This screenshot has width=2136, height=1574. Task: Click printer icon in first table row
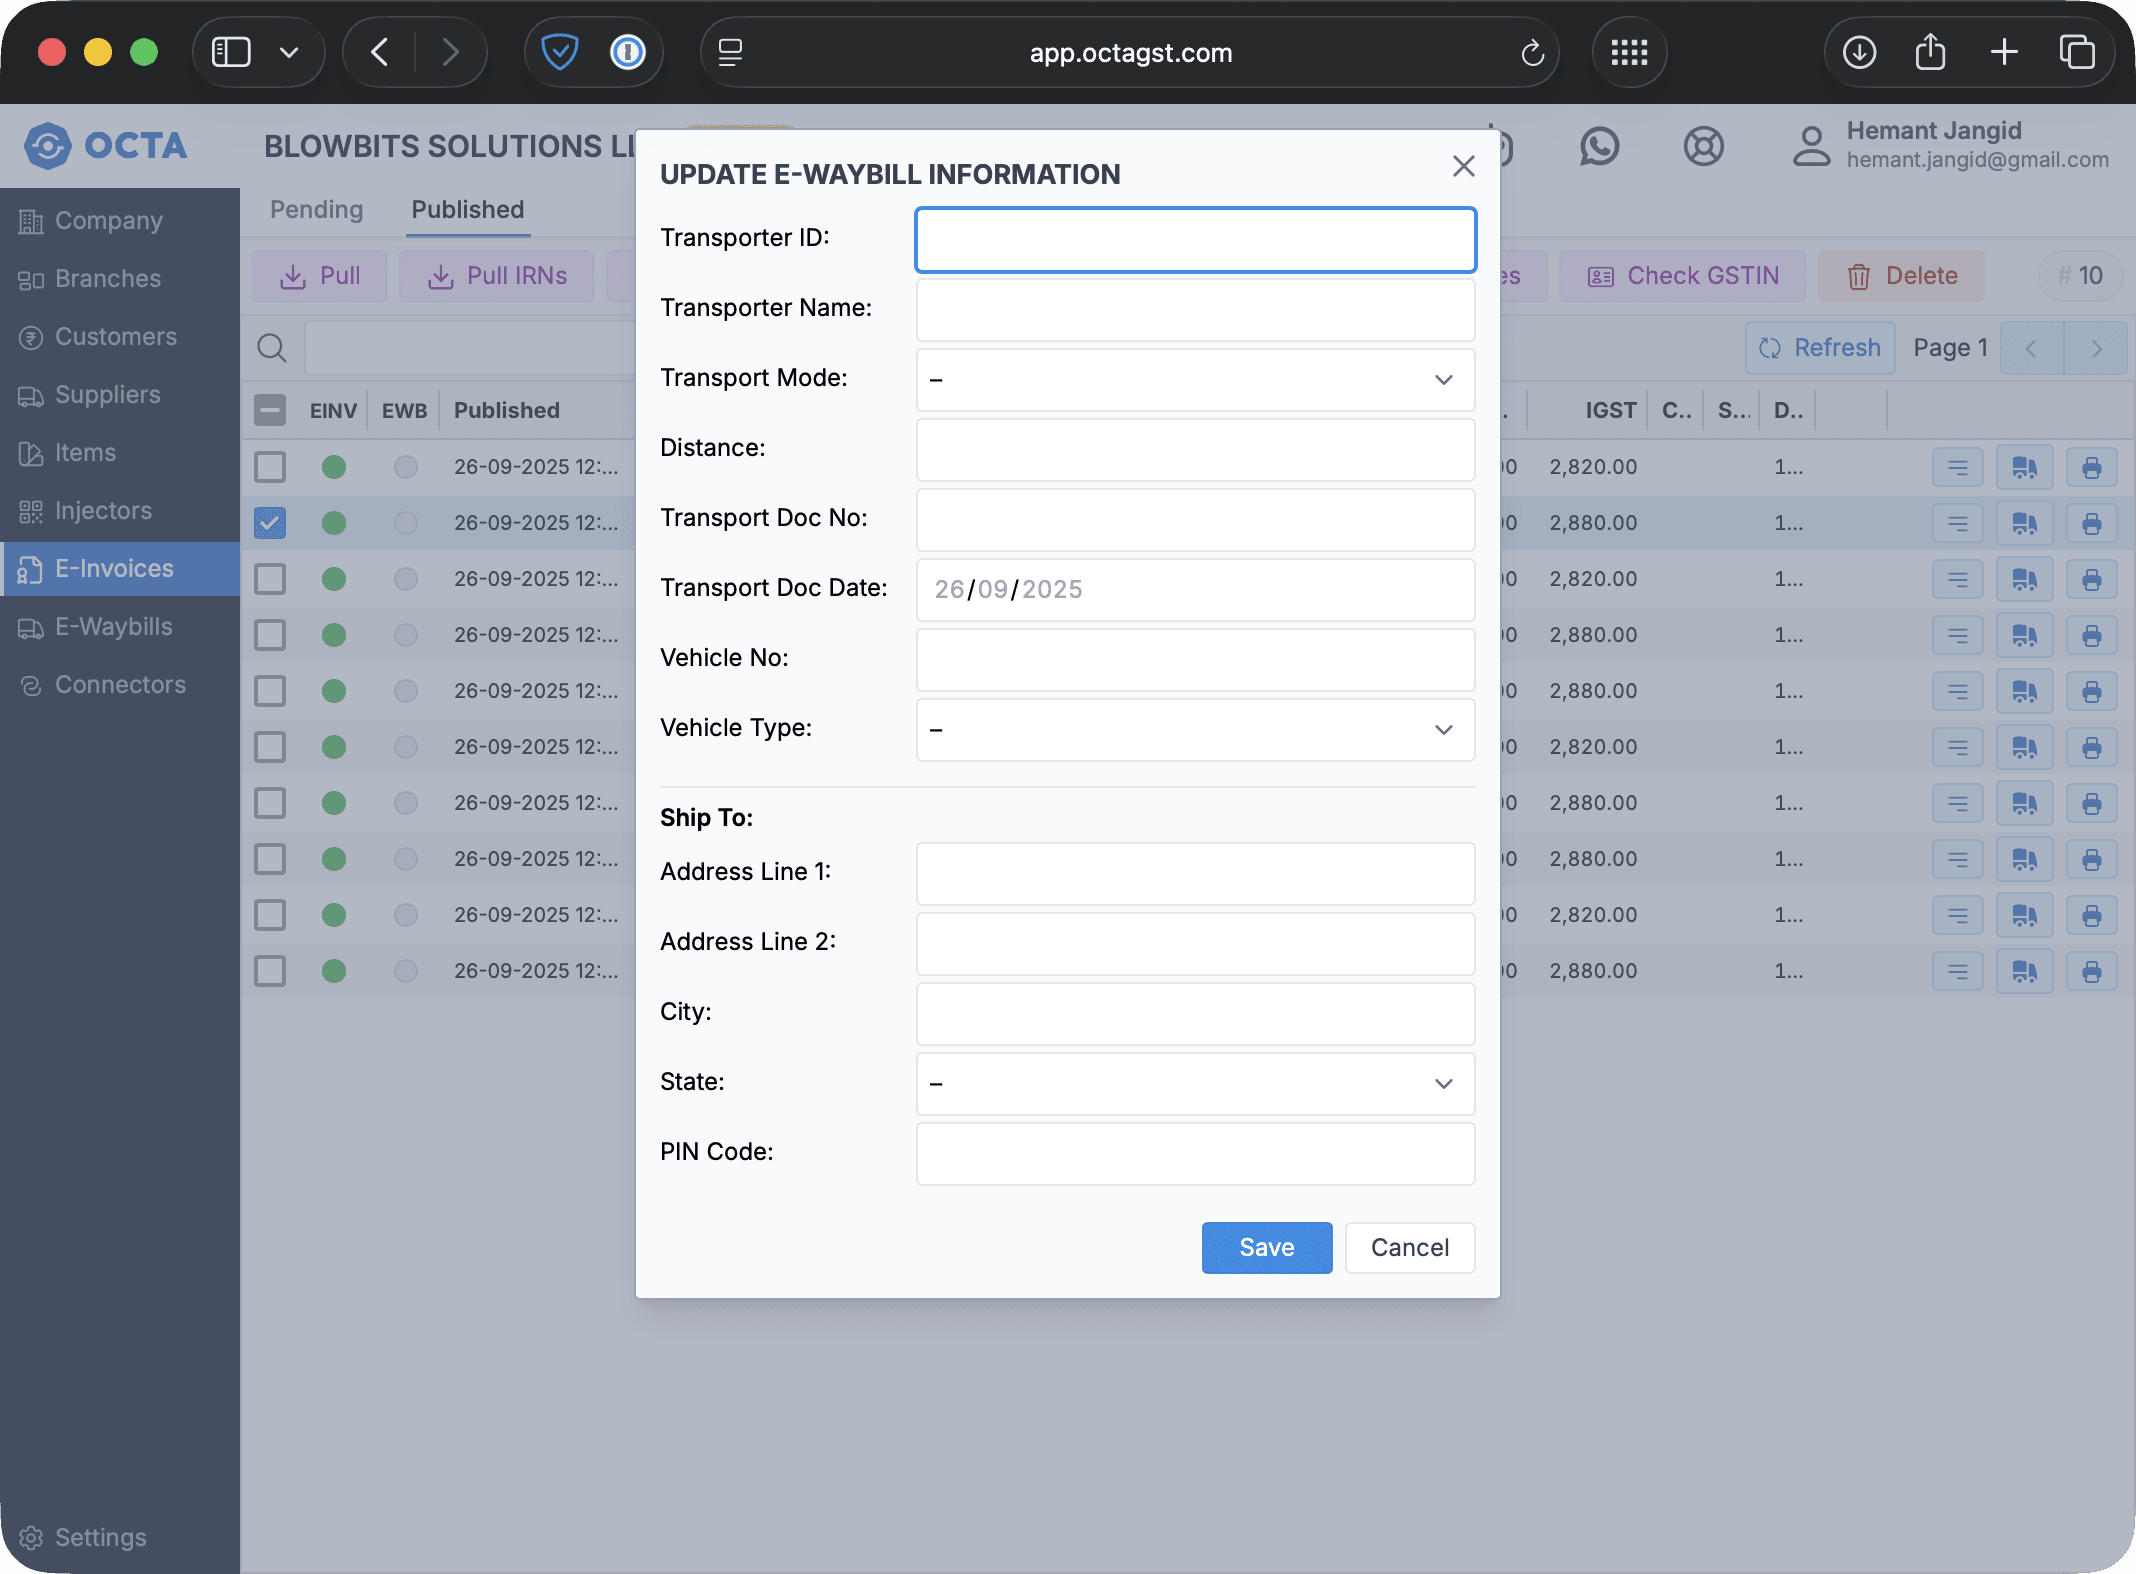pyautogui.click(x=2091, y=467)
